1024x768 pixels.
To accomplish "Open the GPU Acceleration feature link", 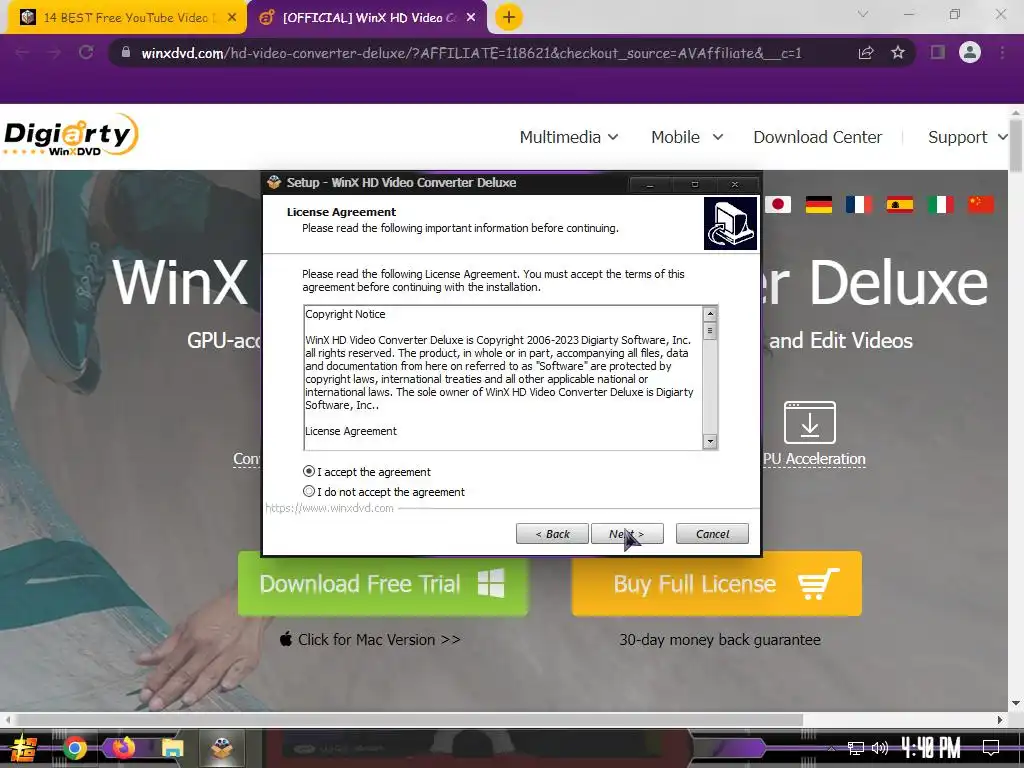I will click(814, 459).
